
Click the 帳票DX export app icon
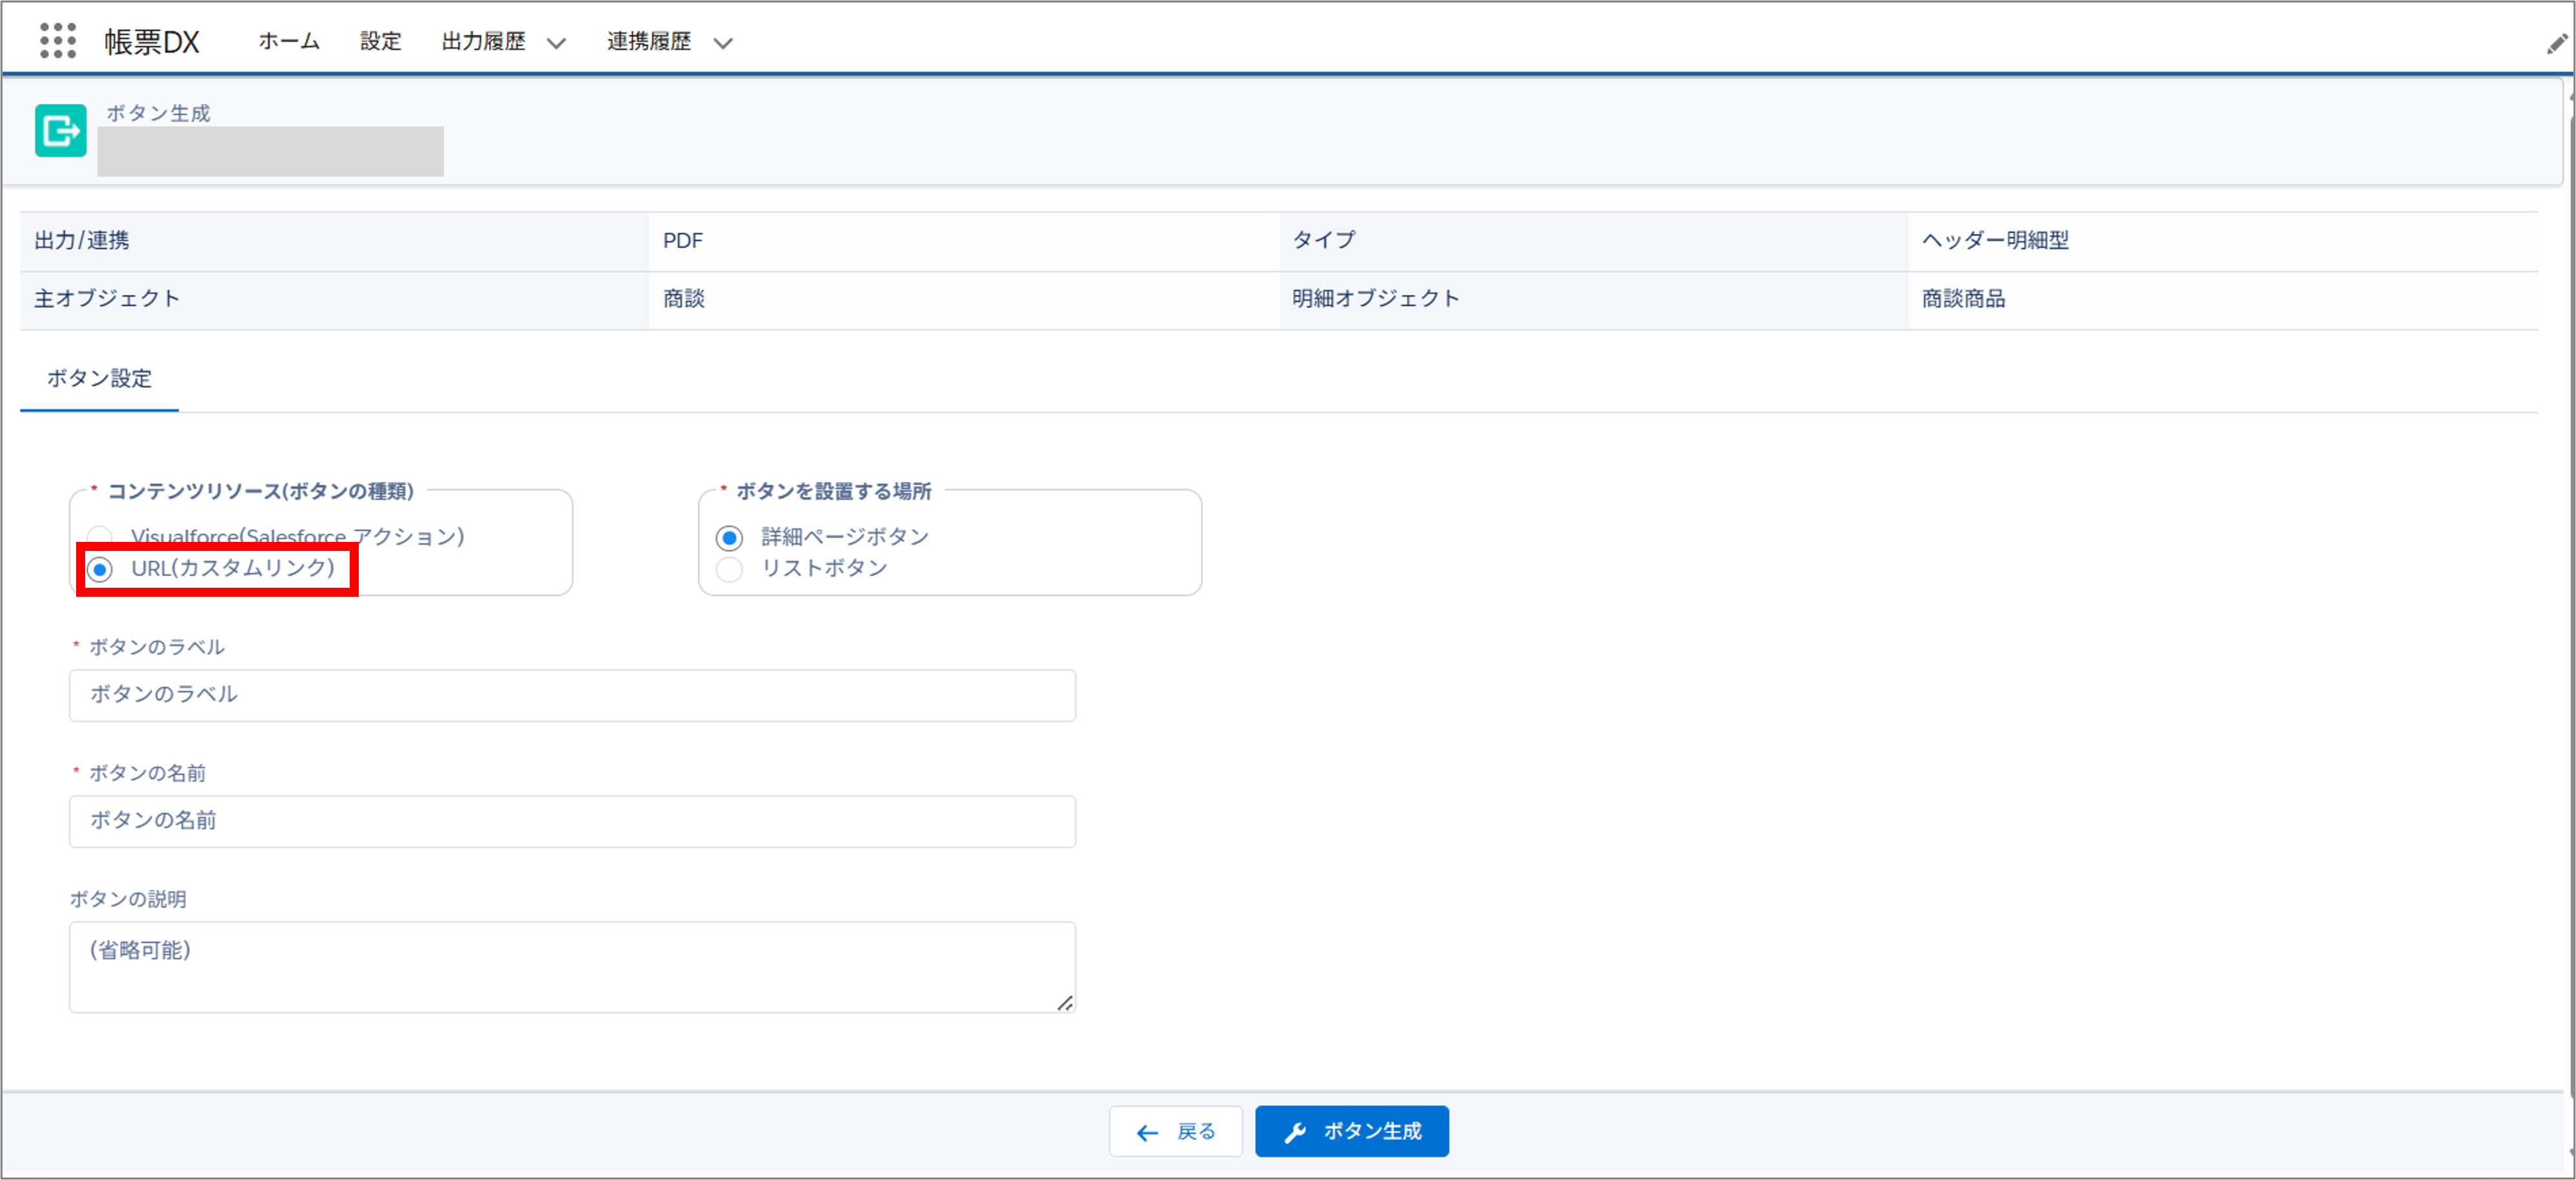click(59, 131)
